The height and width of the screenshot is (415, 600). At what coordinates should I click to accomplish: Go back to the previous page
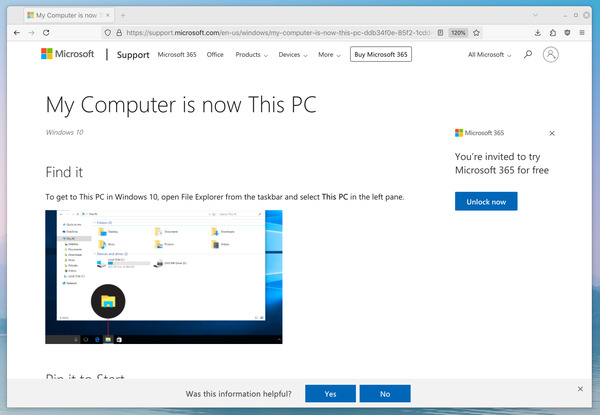[17, 33]
